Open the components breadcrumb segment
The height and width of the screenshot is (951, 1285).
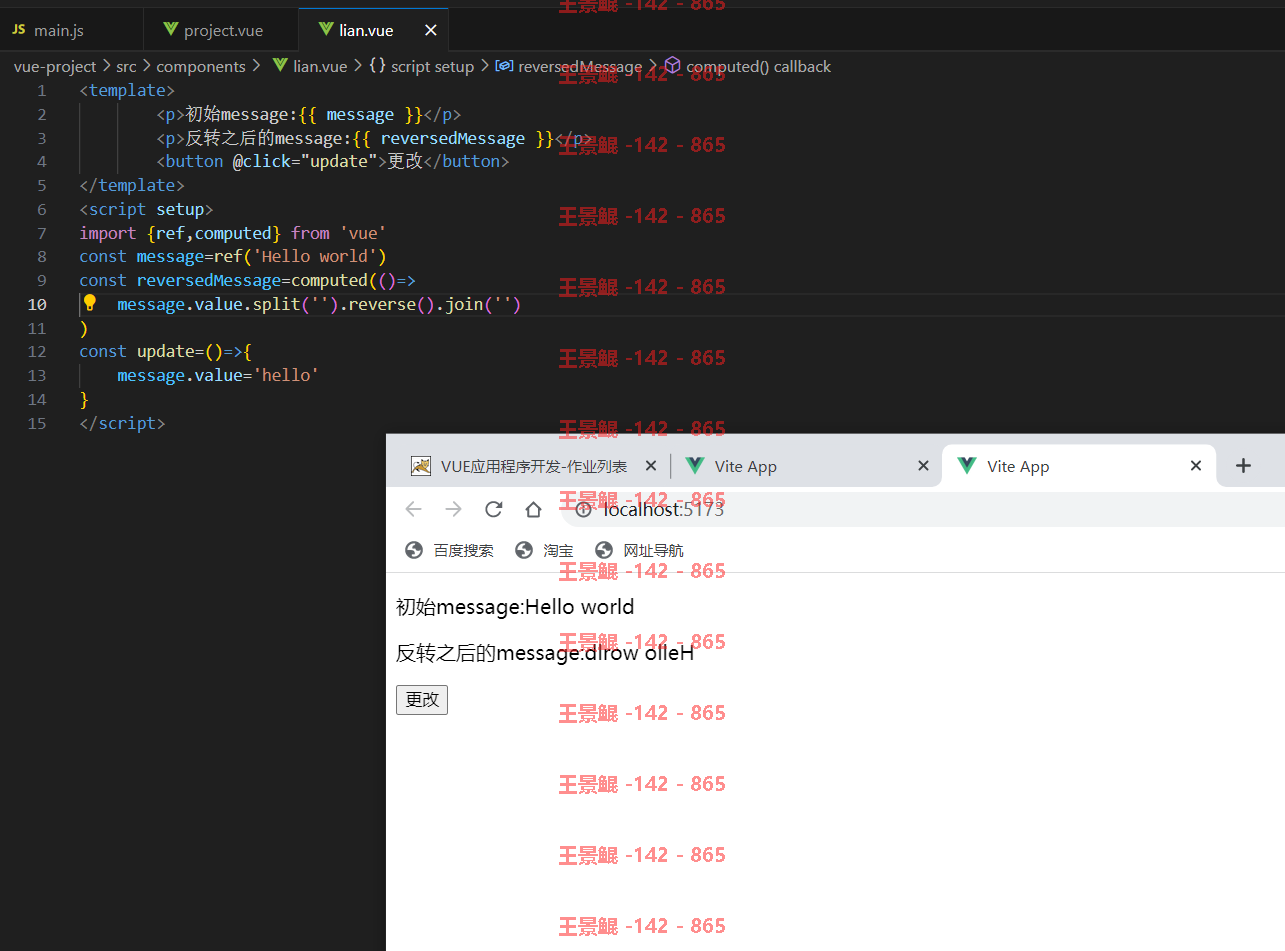[x=201, y=66]
